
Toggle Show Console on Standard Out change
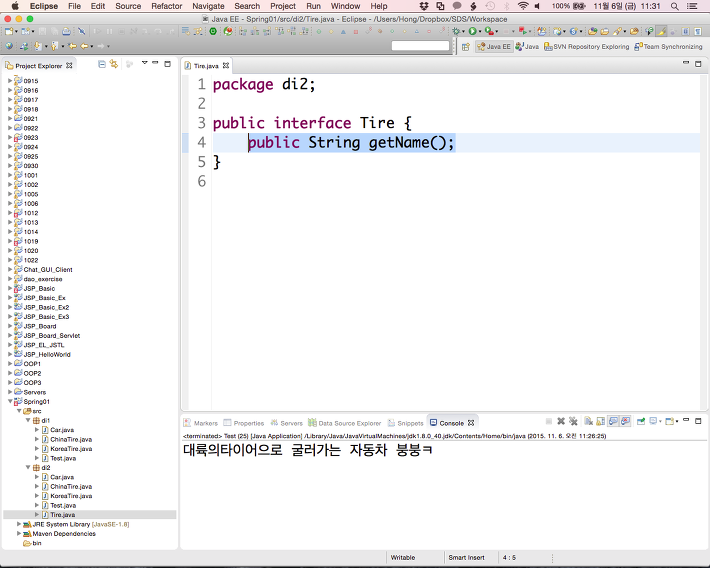pos(614,421)
